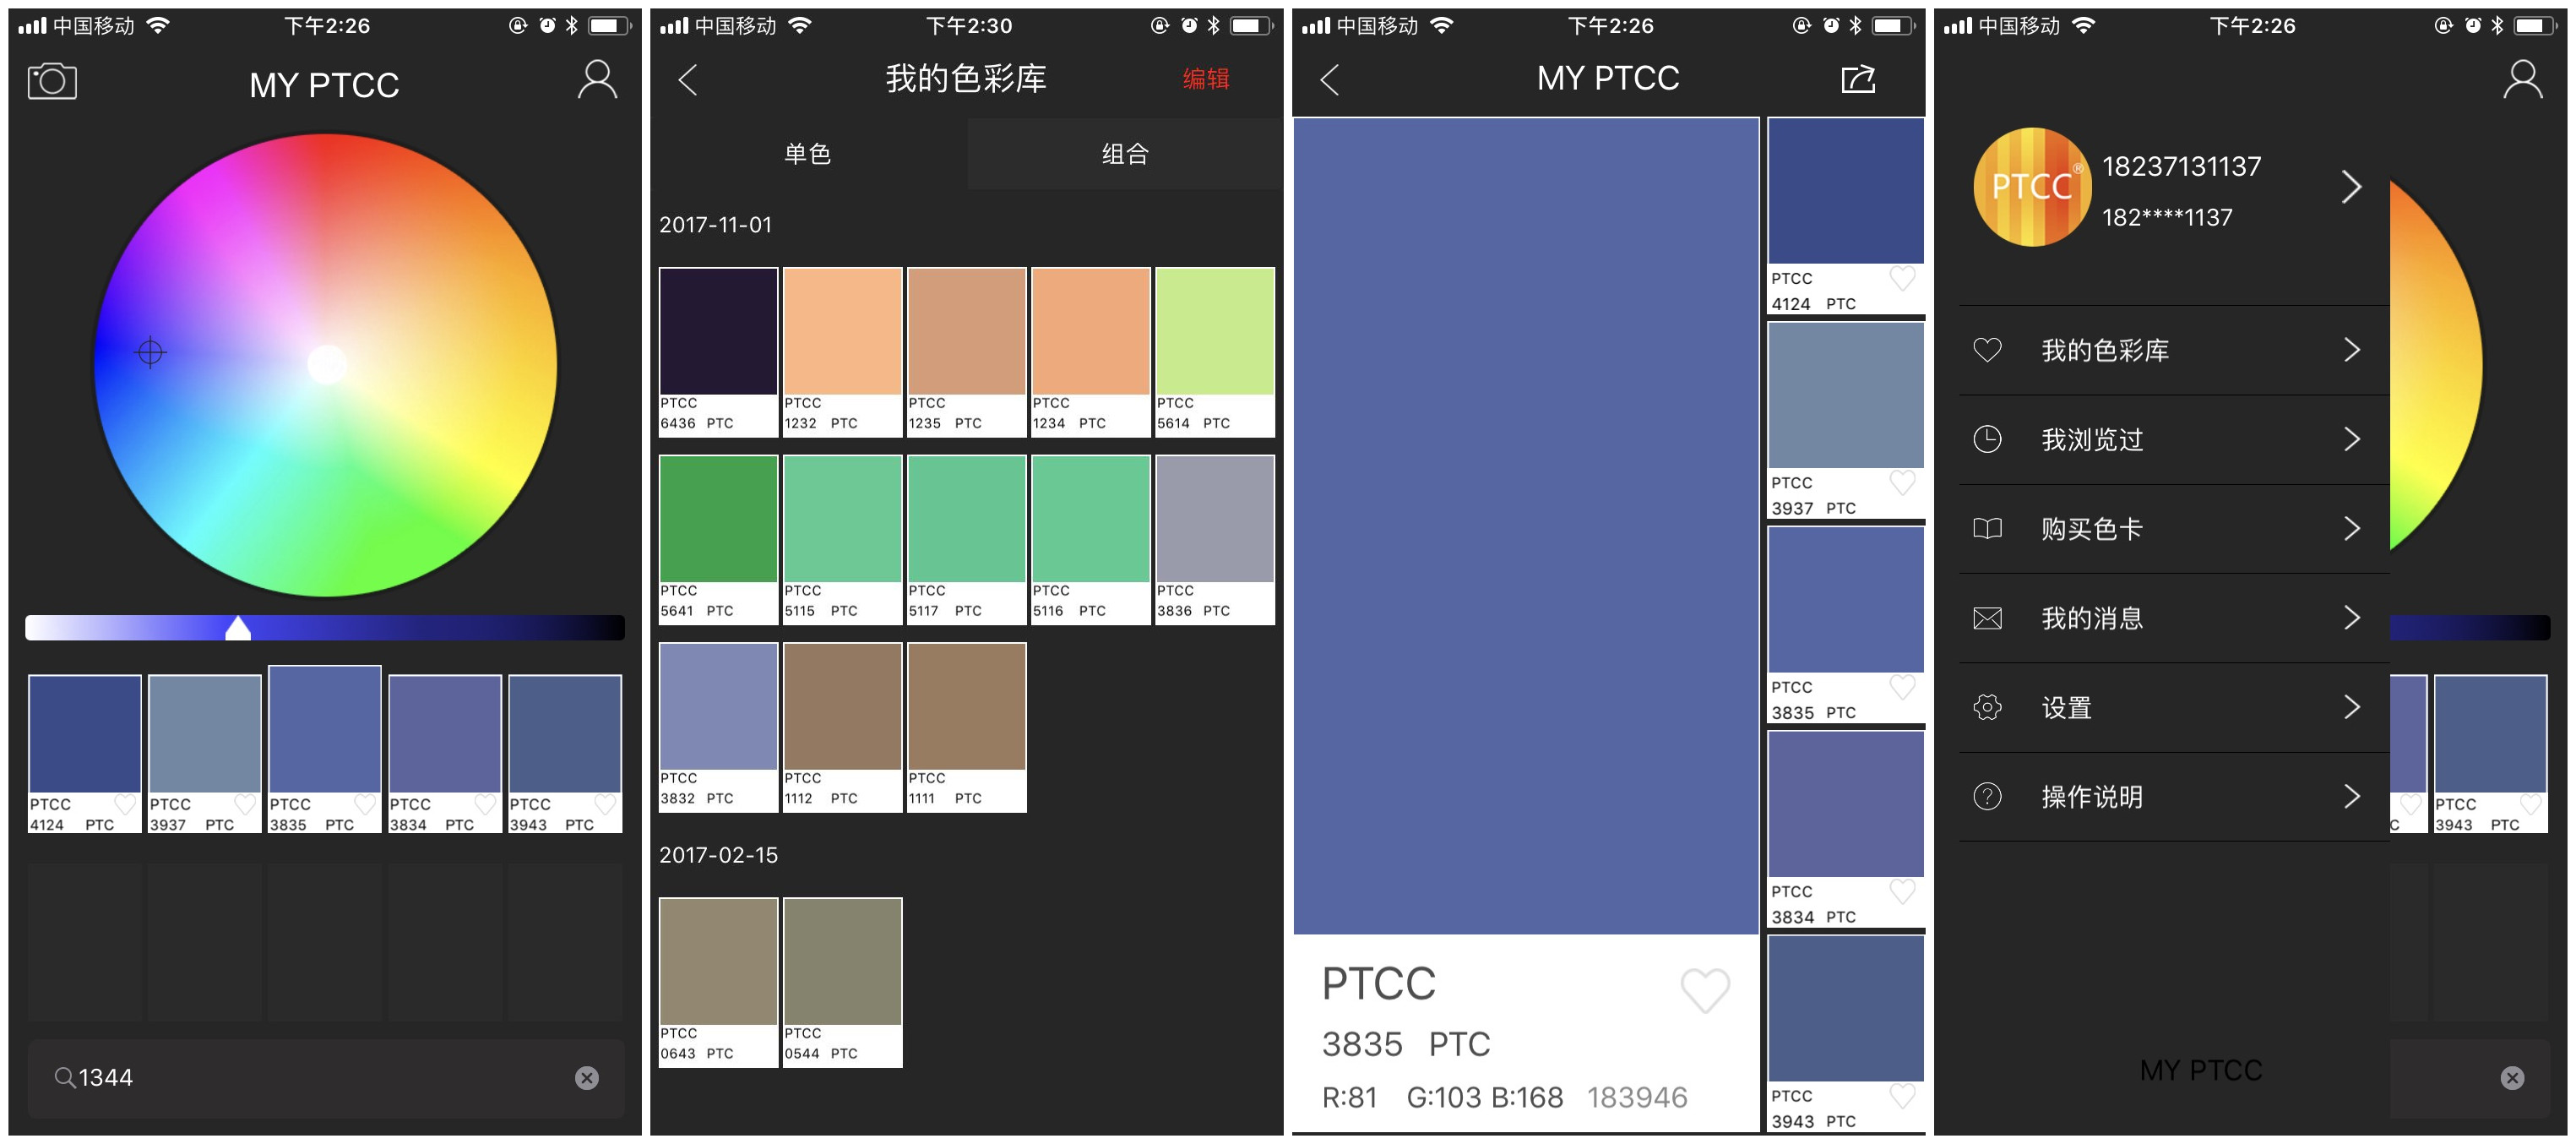Image resolution: width=2576 pixels, height=1144 pixels.
Task: Tap phone number 18237131137
Action: 2181,166
